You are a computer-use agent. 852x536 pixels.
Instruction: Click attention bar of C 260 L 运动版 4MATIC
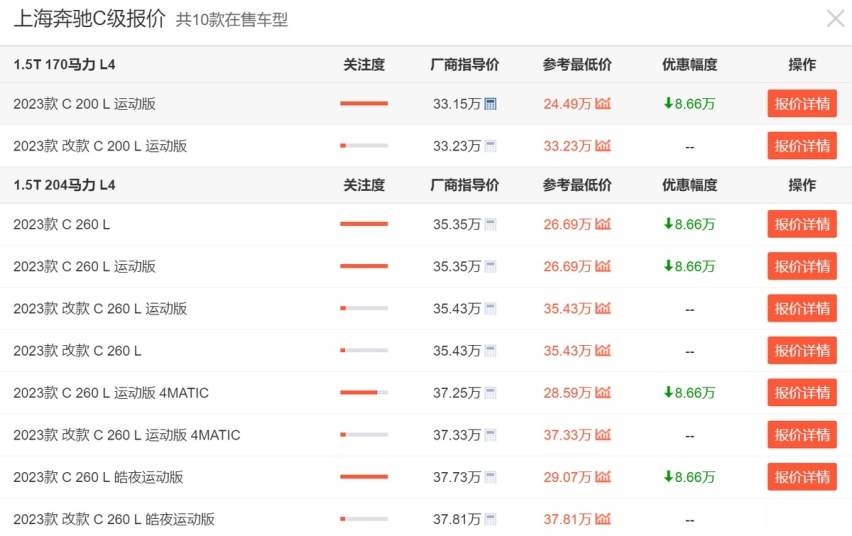pyautogui.click(x=364, y=392)
